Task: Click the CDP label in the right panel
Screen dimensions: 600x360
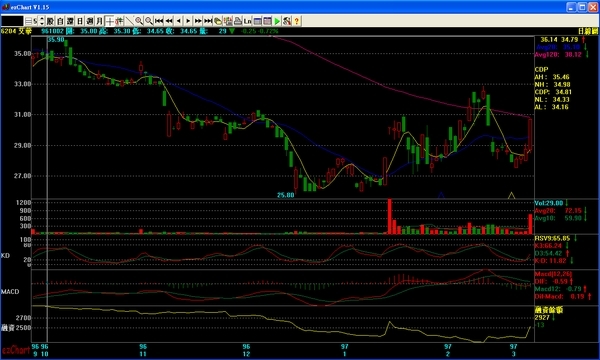Action: tap(541, 69)
